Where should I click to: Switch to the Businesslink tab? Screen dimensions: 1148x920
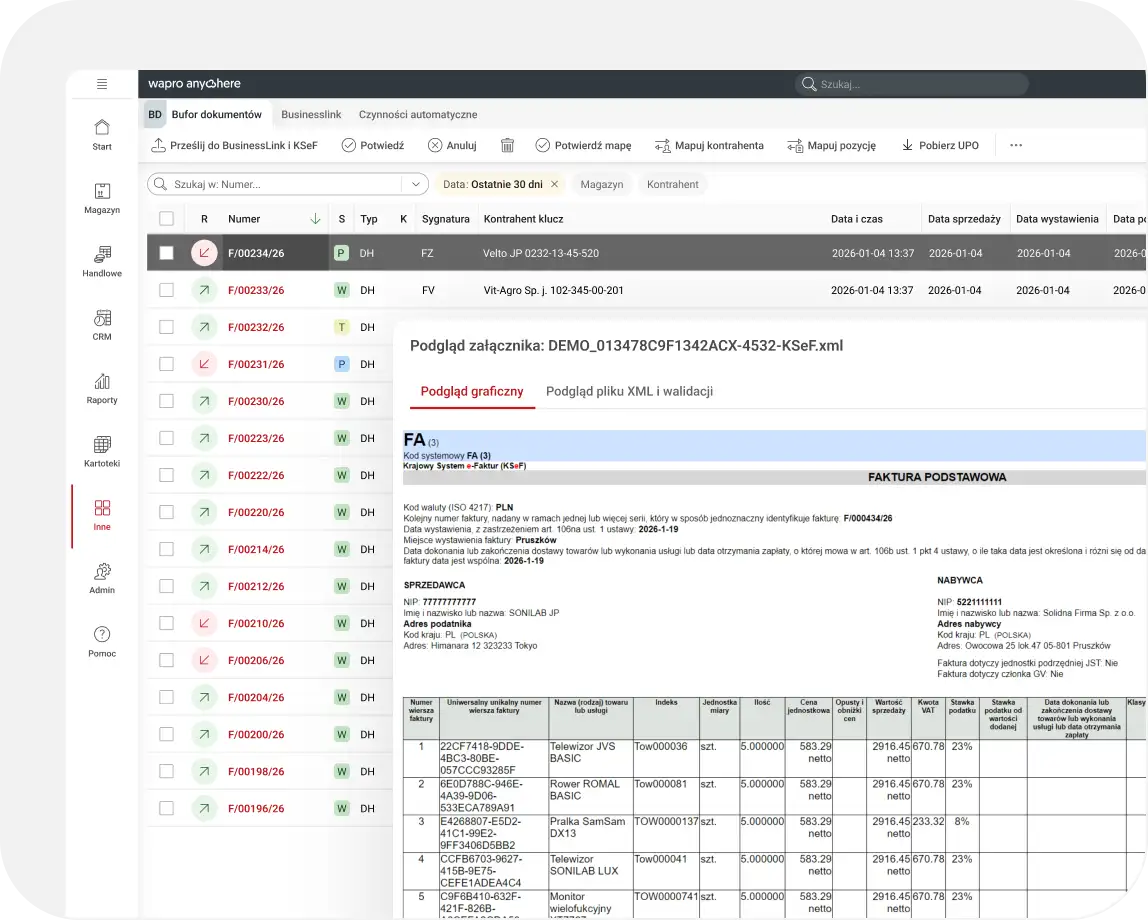[311, 115]
